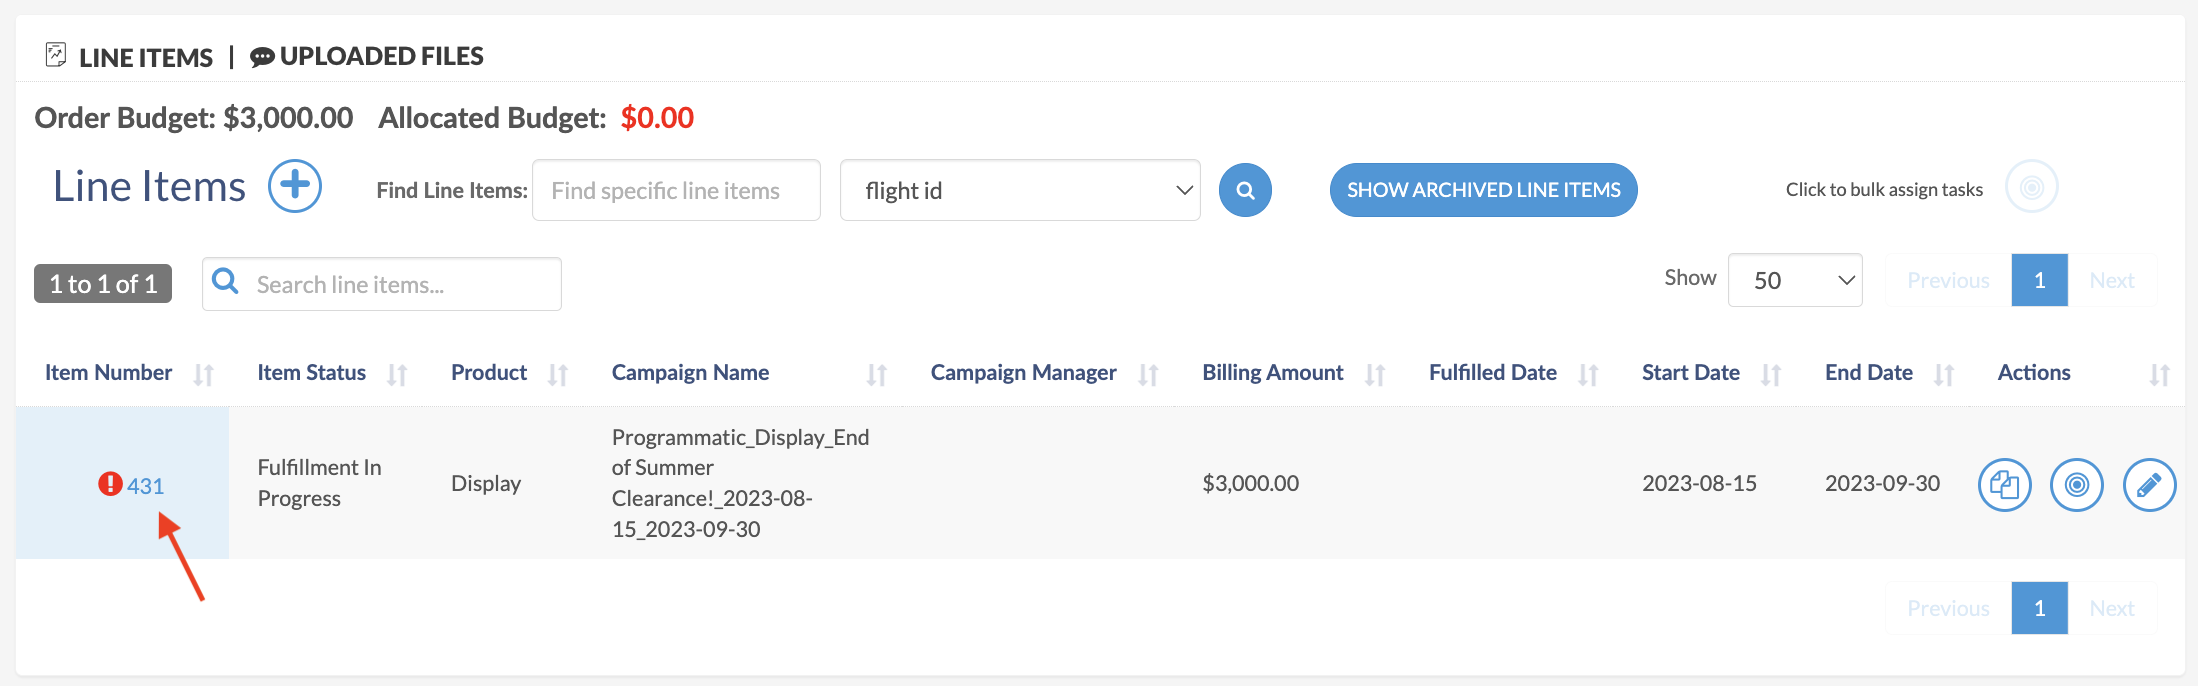The width and height of the screenshot is (2198, 686).
Task: Click the blue search magnifier button
Action: coord(1245,190)
